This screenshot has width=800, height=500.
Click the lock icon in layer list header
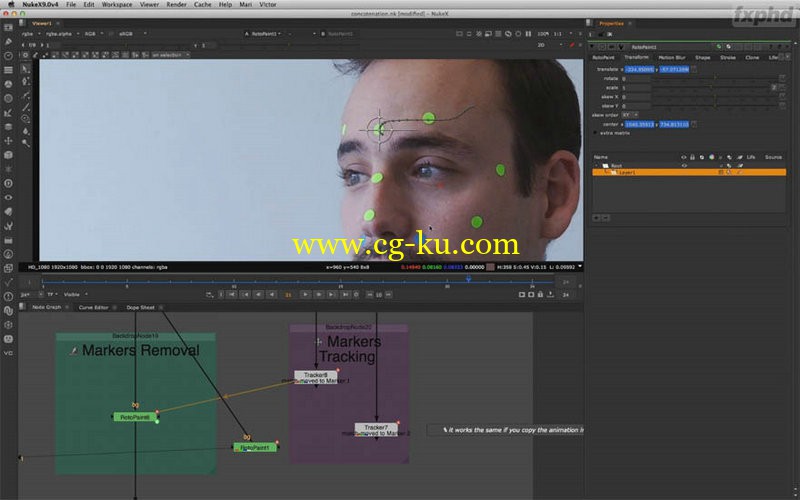click(692, 157)
